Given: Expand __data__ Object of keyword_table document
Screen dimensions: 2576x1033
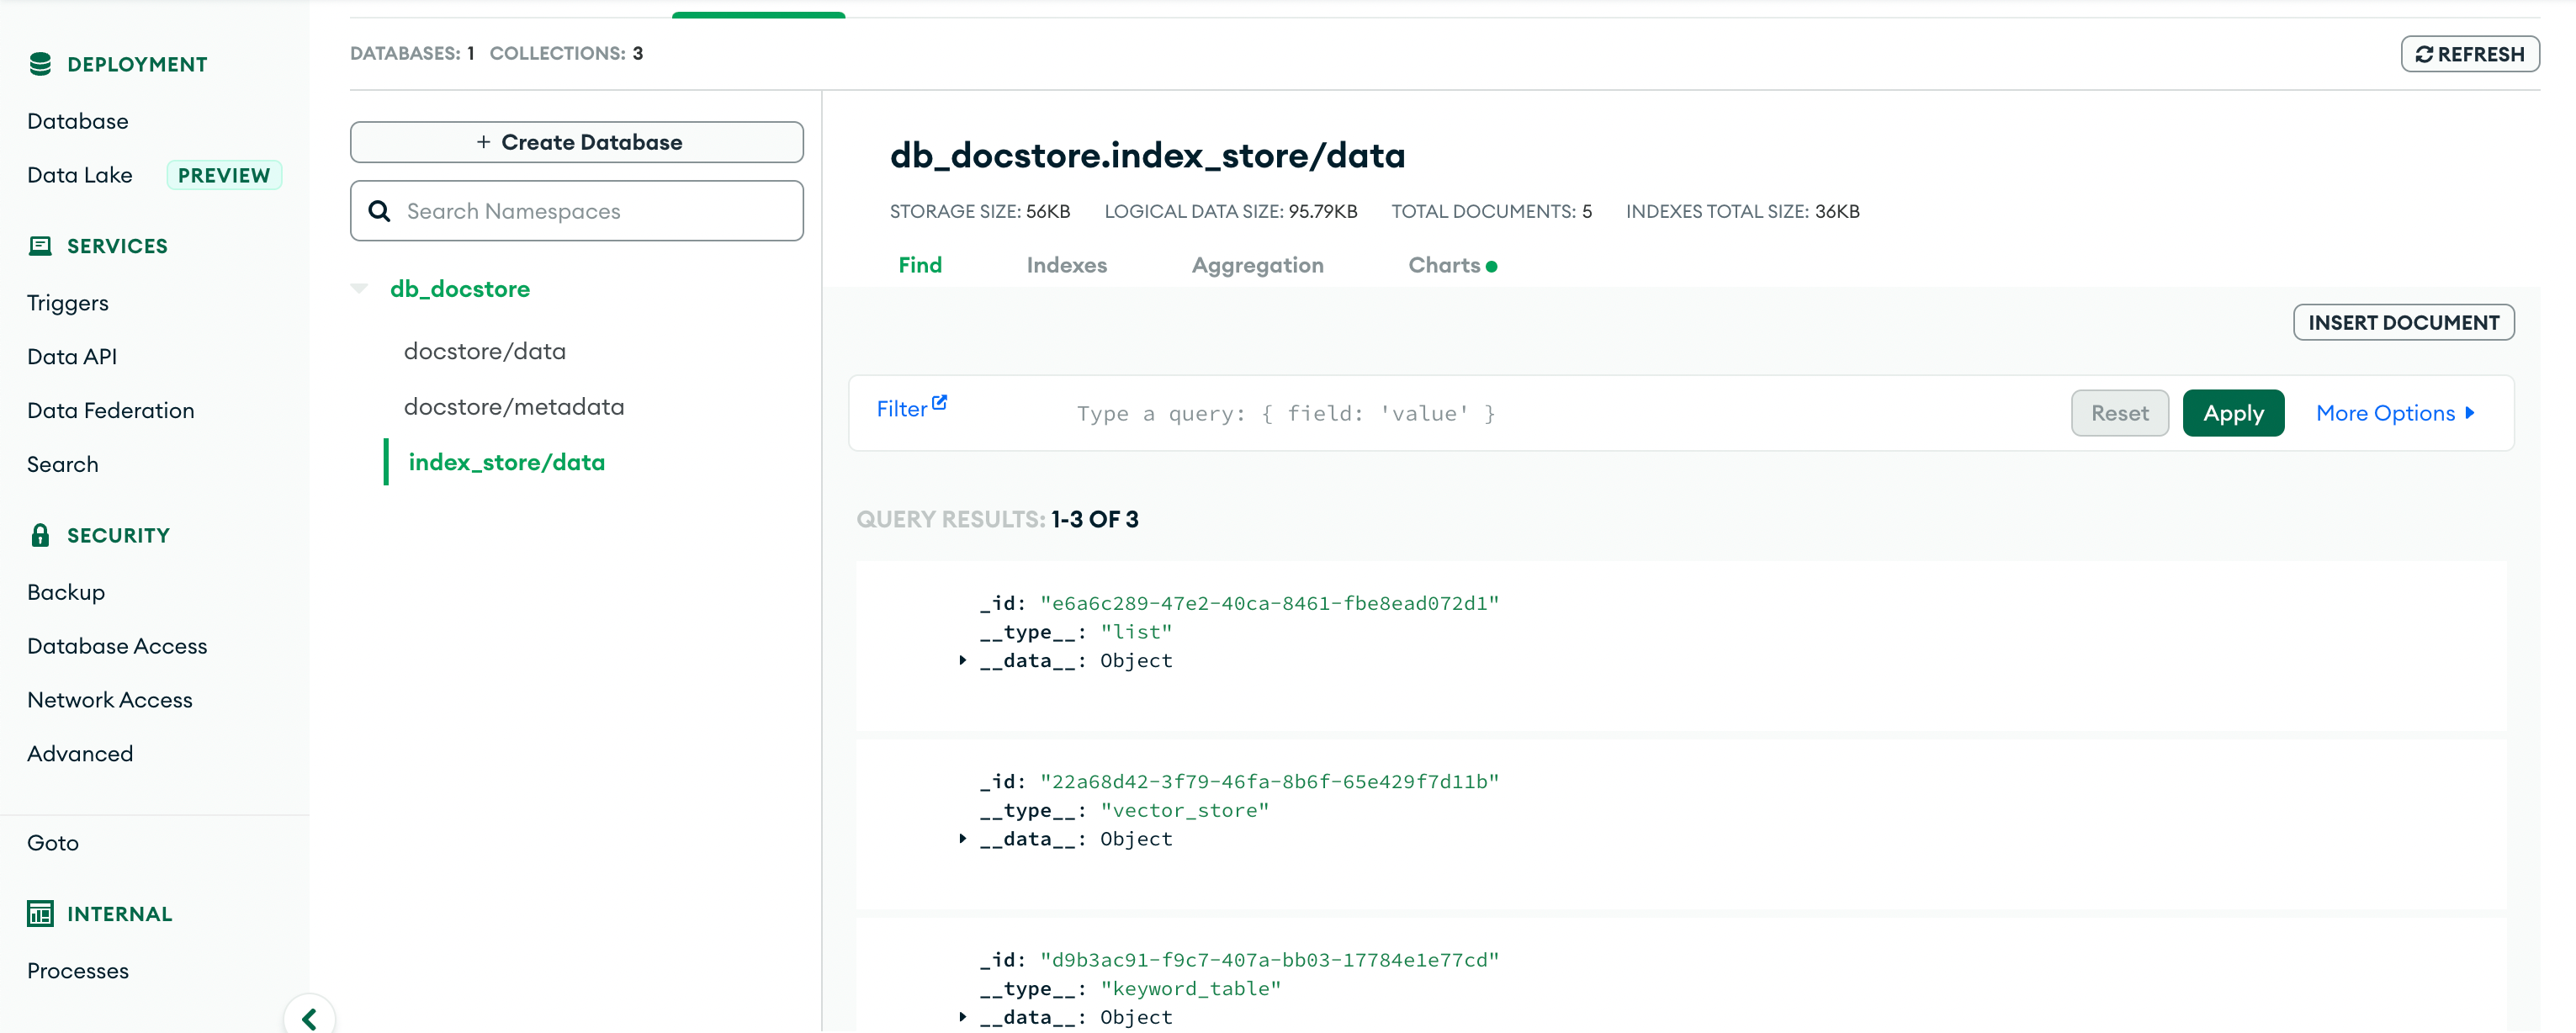Looking at the screenshot, I should point(962,1016).
